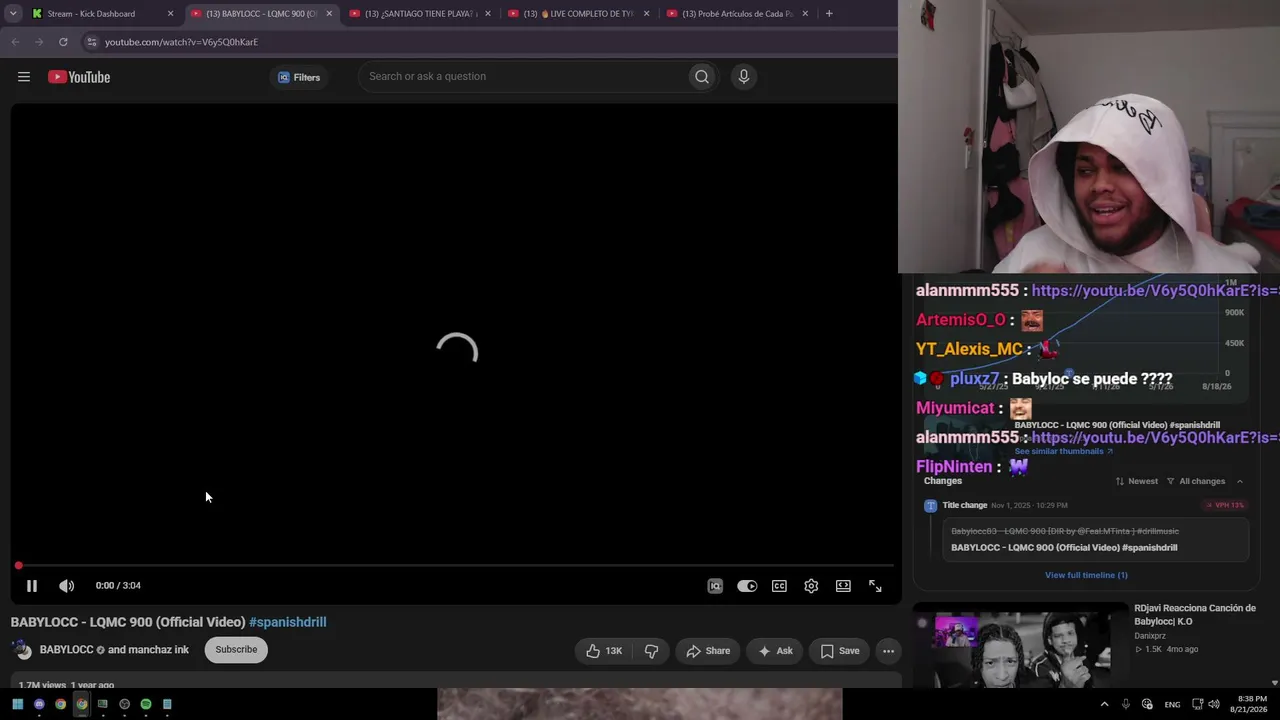1280x720 pixels.
Task: Open the Filters button beside search
Action: click(299, 77)
